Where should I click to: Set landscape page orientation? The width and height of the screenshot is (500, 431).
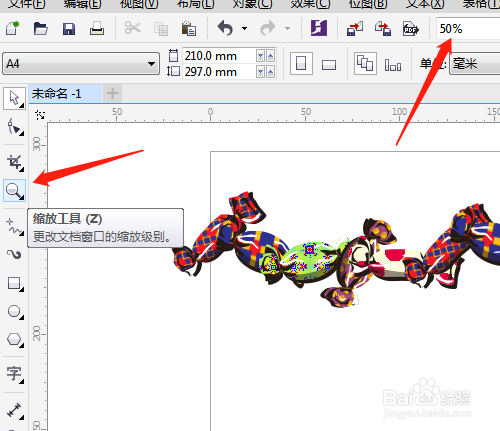coord(329,64)
